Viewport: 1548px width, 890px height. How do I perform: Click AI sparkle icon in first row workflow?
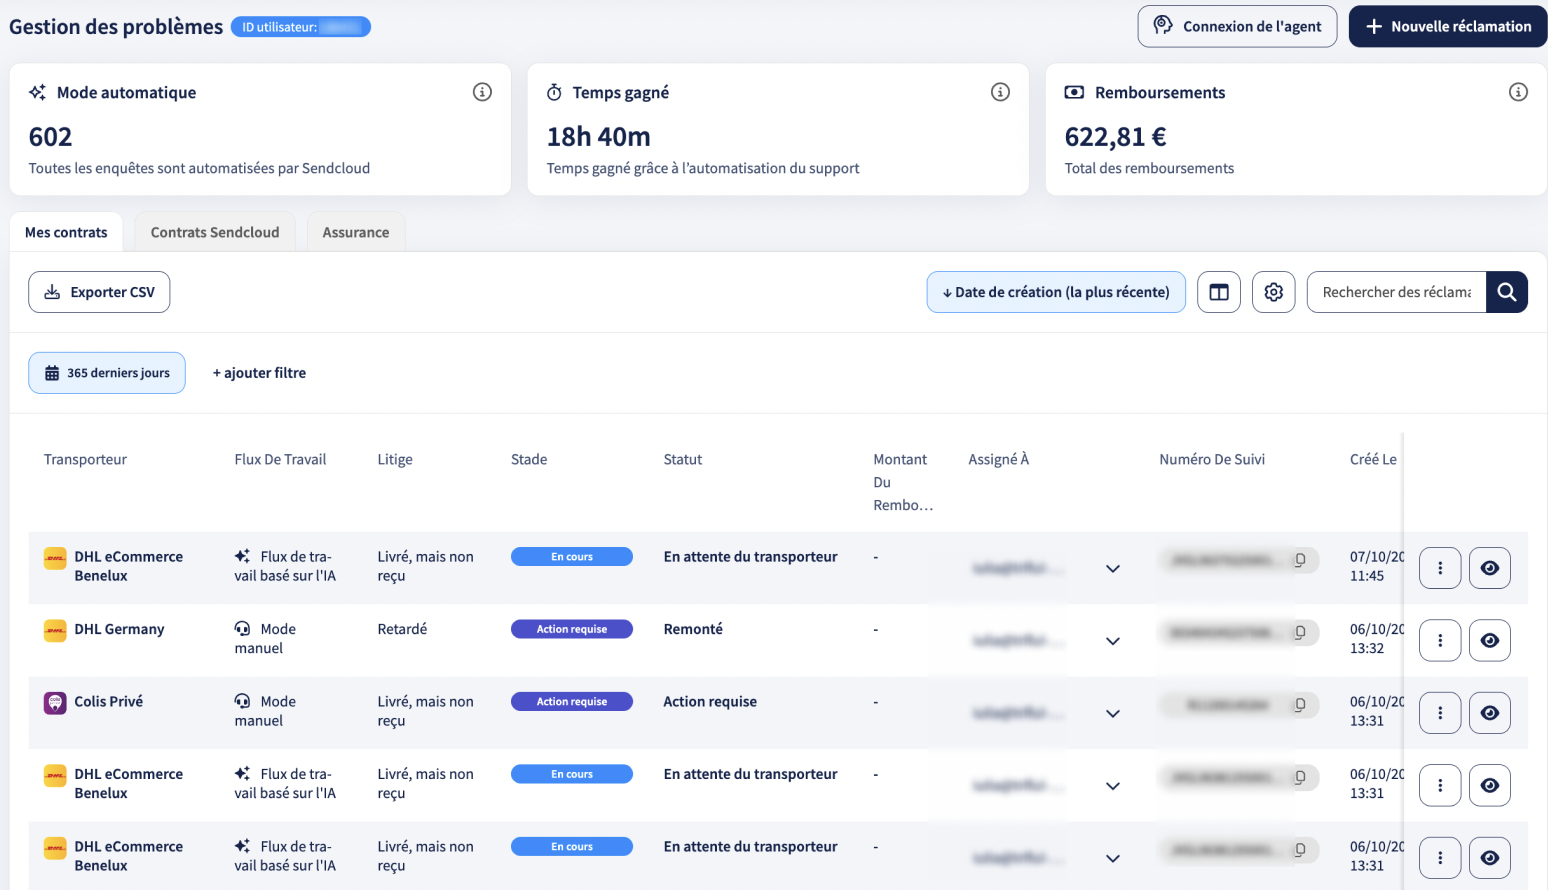click(x=242, y=556)
